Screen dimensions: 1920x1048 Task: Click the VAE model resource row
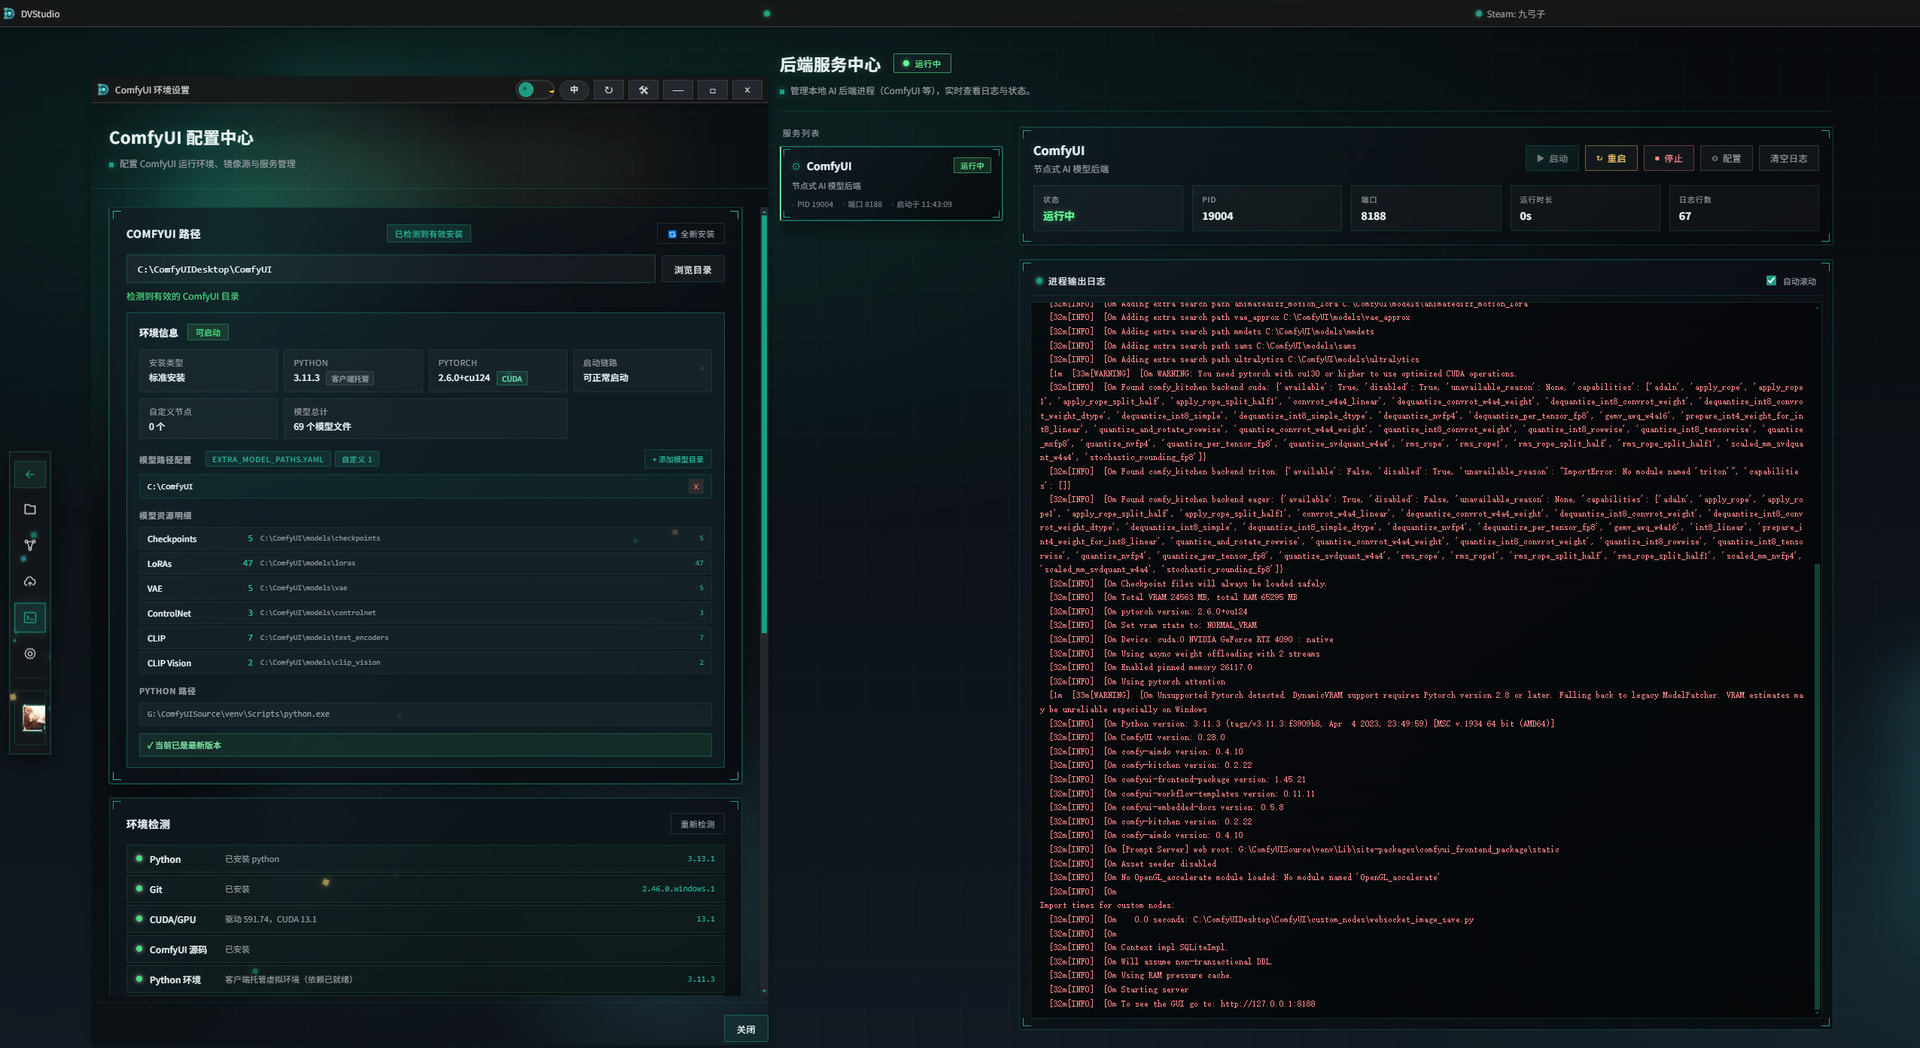click(425, 589)
